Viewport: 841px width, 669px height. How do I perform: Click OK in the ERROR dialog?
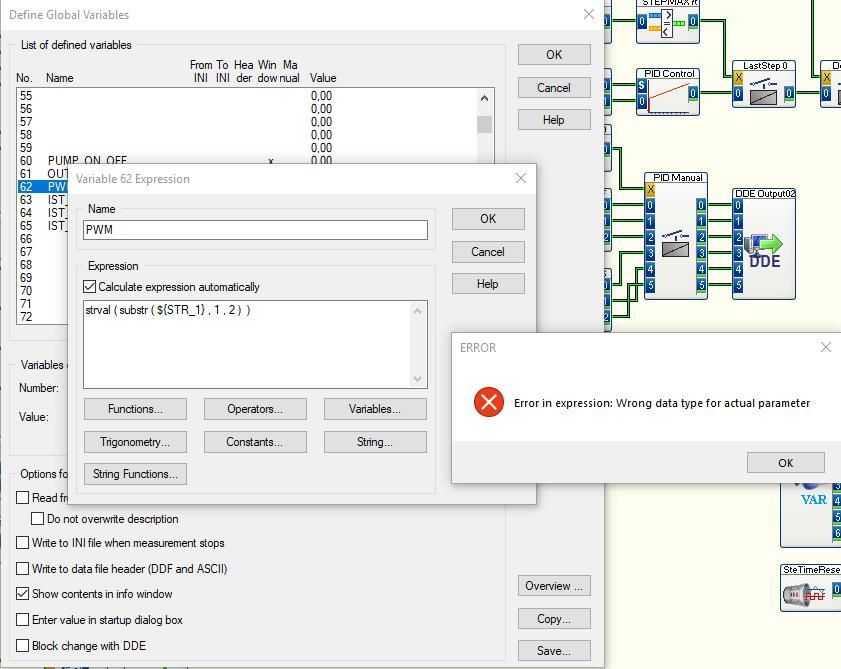coord(786,463)
